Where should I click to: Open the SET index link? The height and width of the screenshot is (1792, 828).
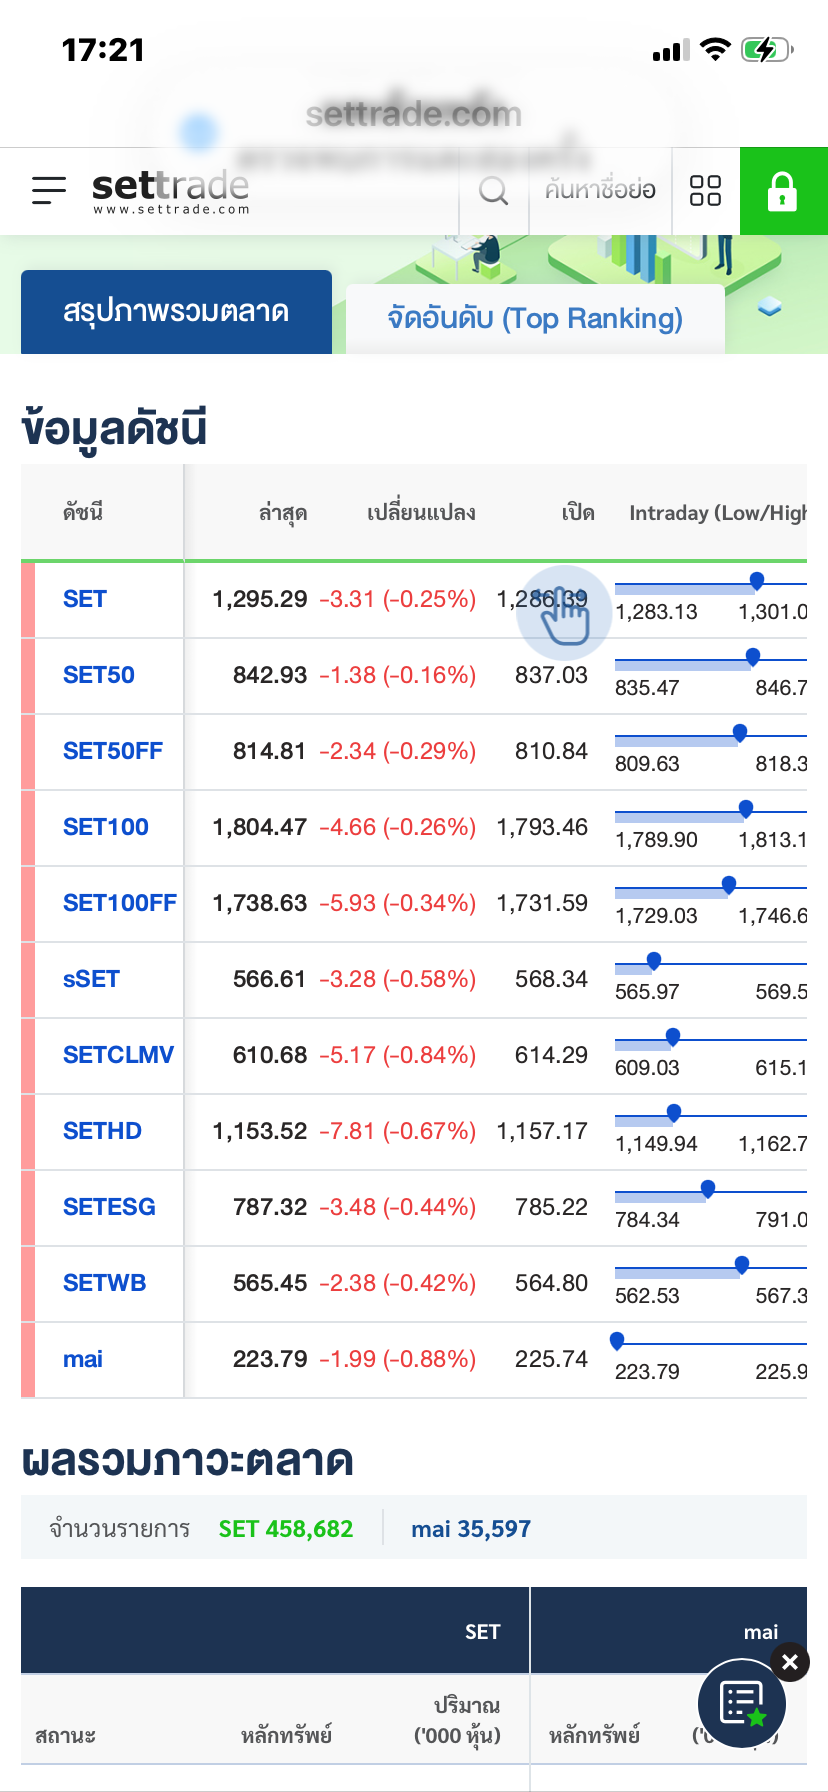(85, 599)
